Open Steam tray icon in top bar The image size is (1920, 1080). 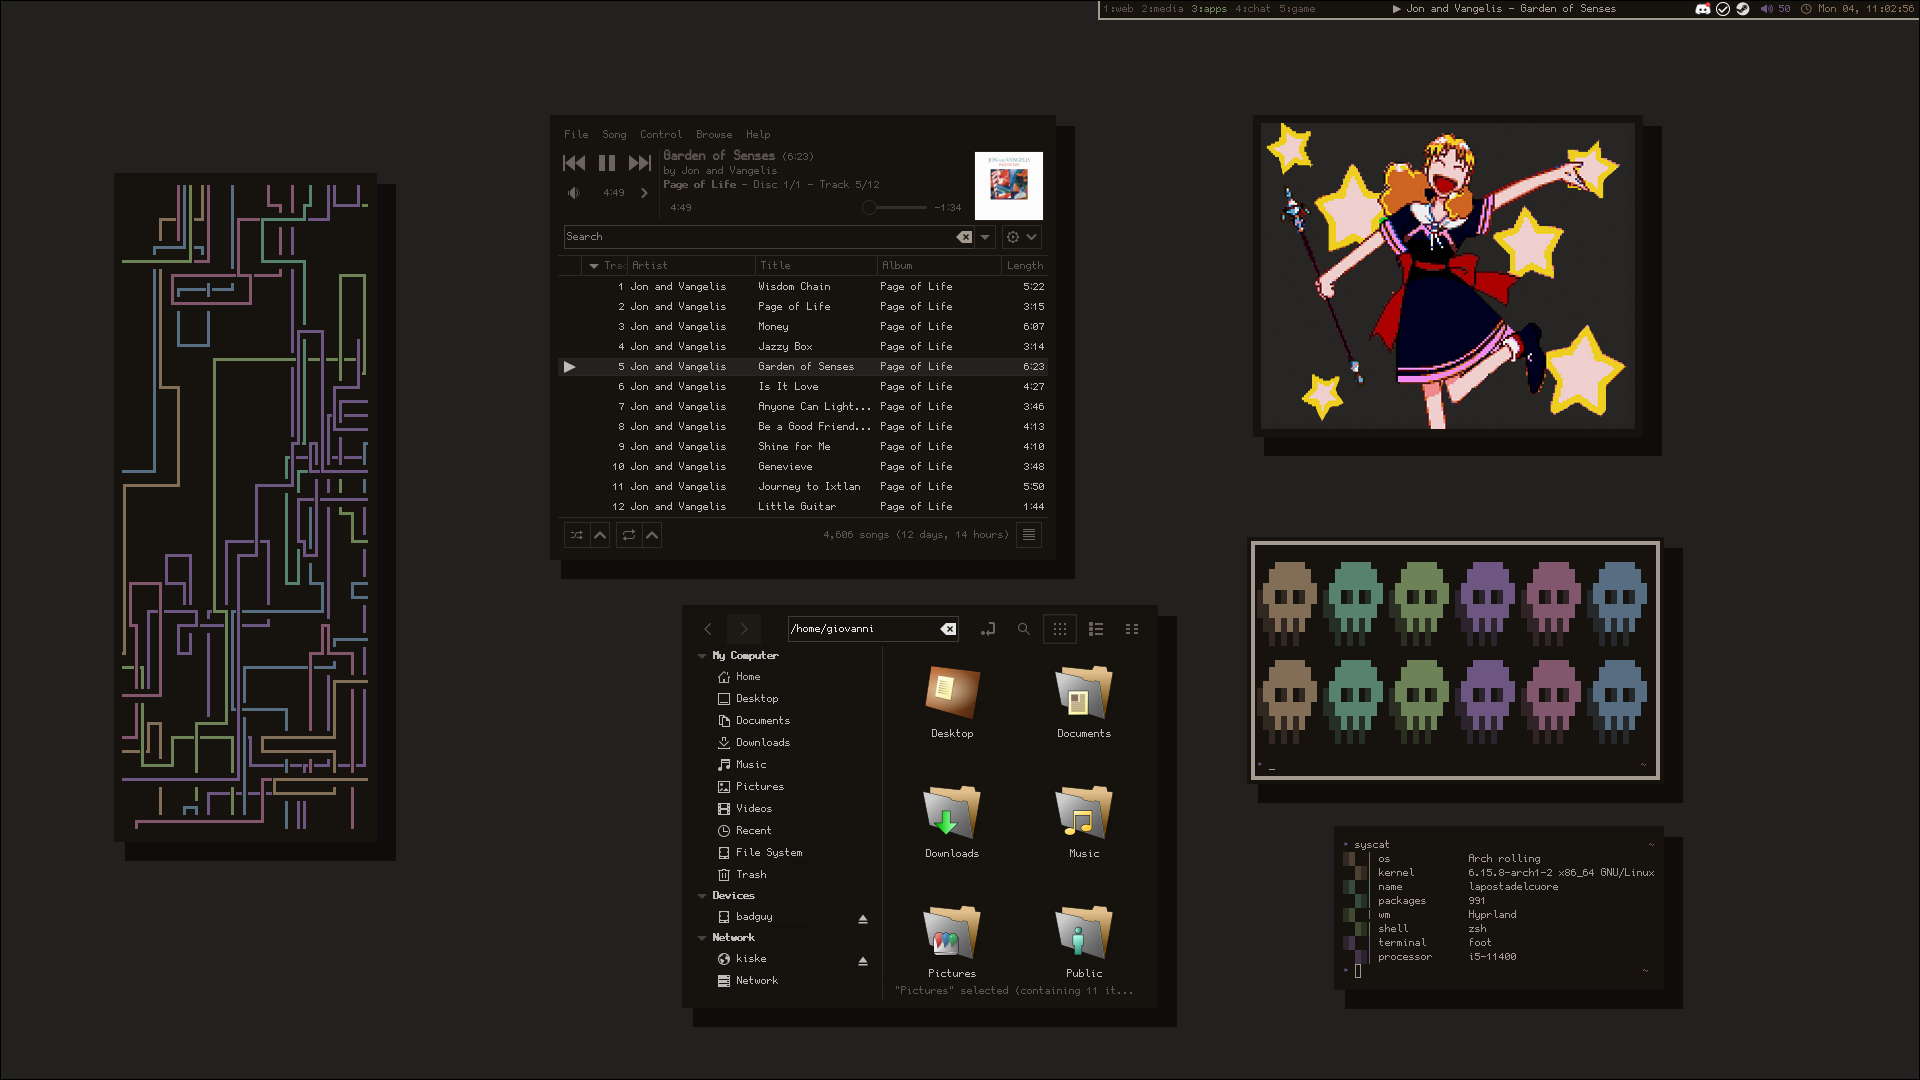coord(1743,9)
